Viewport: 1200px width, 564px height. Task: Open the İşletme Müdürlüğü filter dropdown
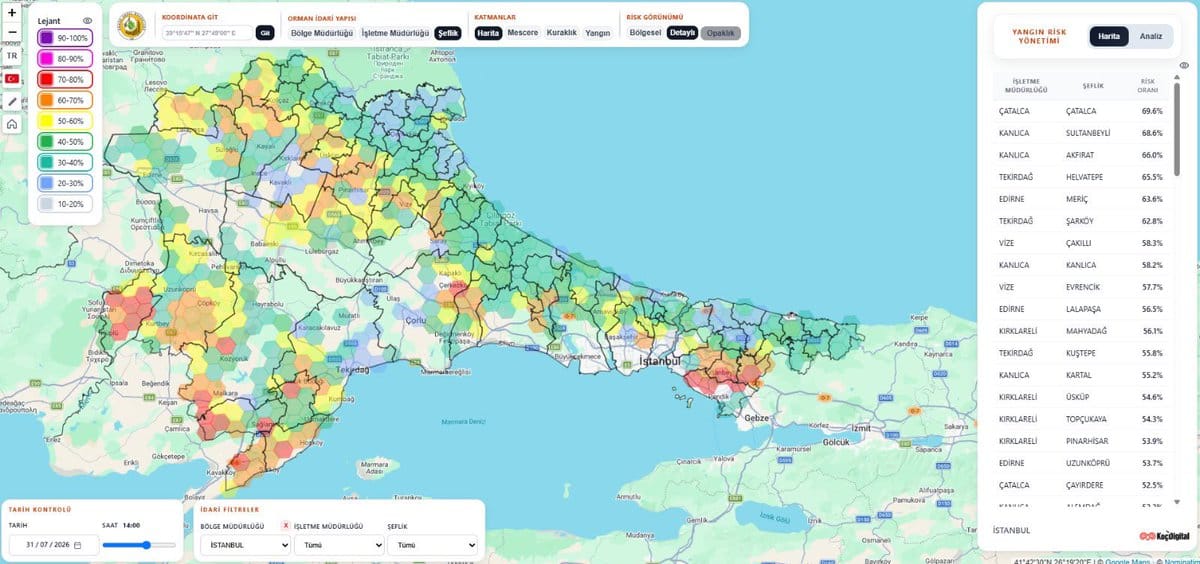[339, 545]
